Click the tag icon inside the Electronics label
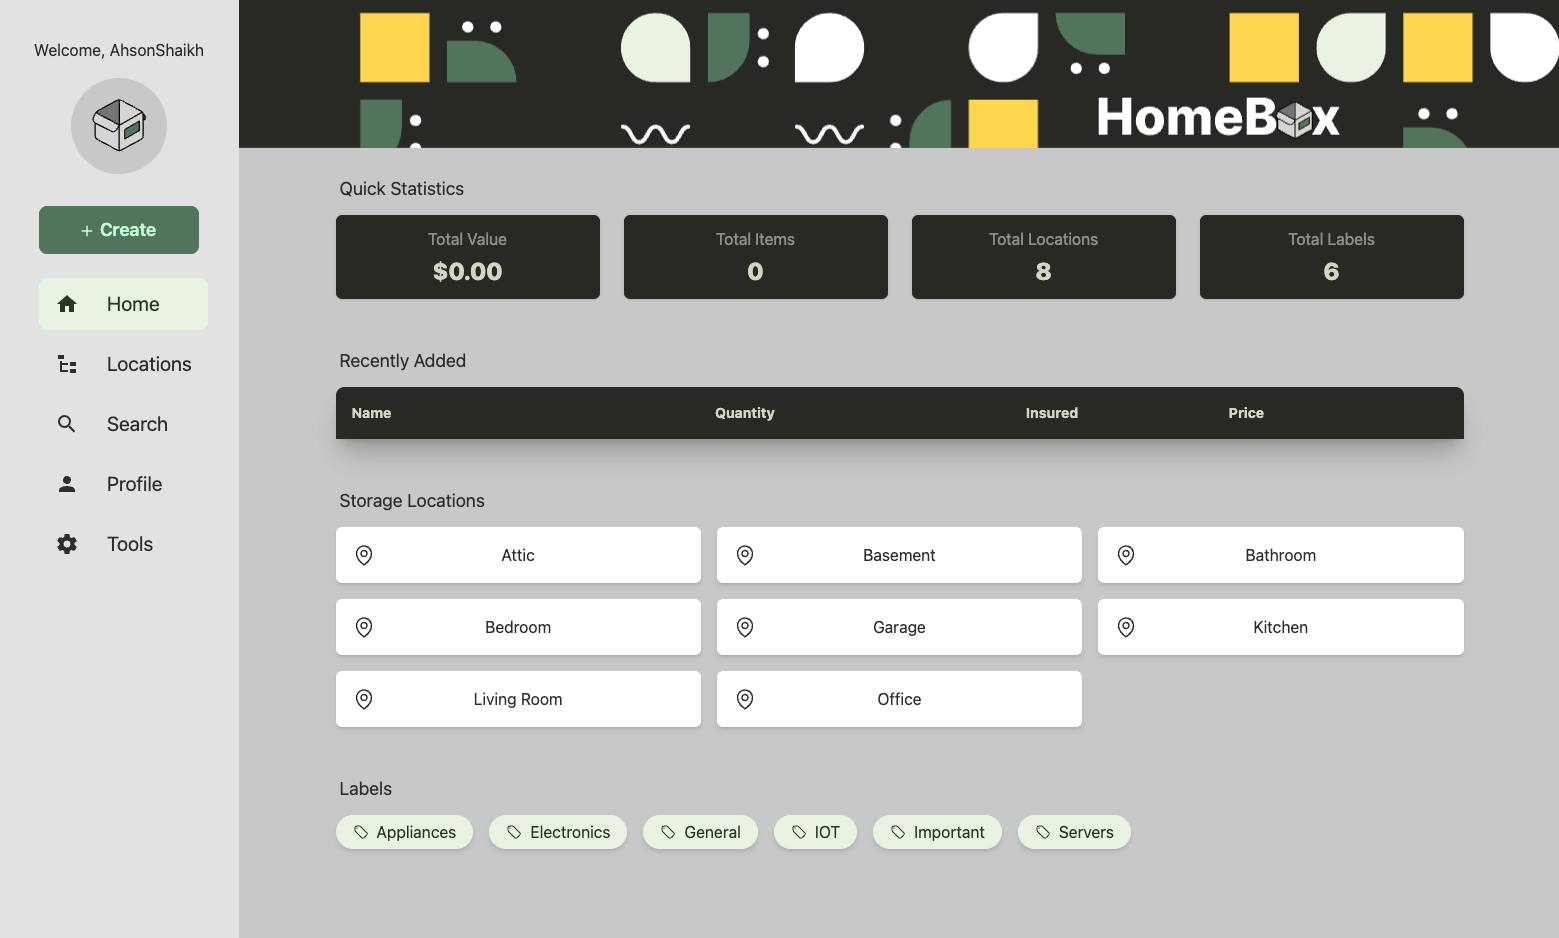The width and height of the screenshot is (1559, 938). [x=514, y=831]
